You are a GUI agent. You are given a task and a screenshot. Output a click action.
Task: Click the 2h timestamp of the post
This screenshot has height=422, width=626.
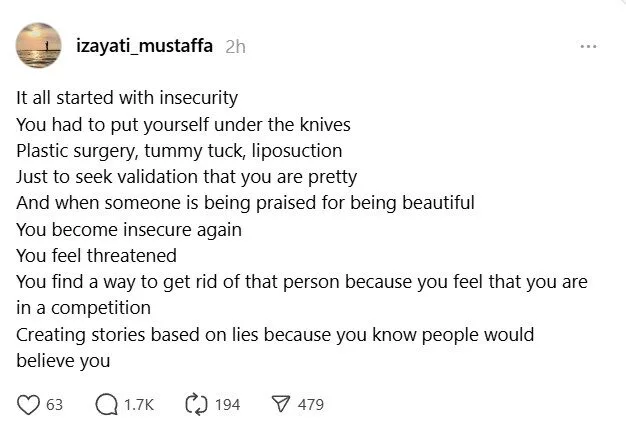point(235,47)
